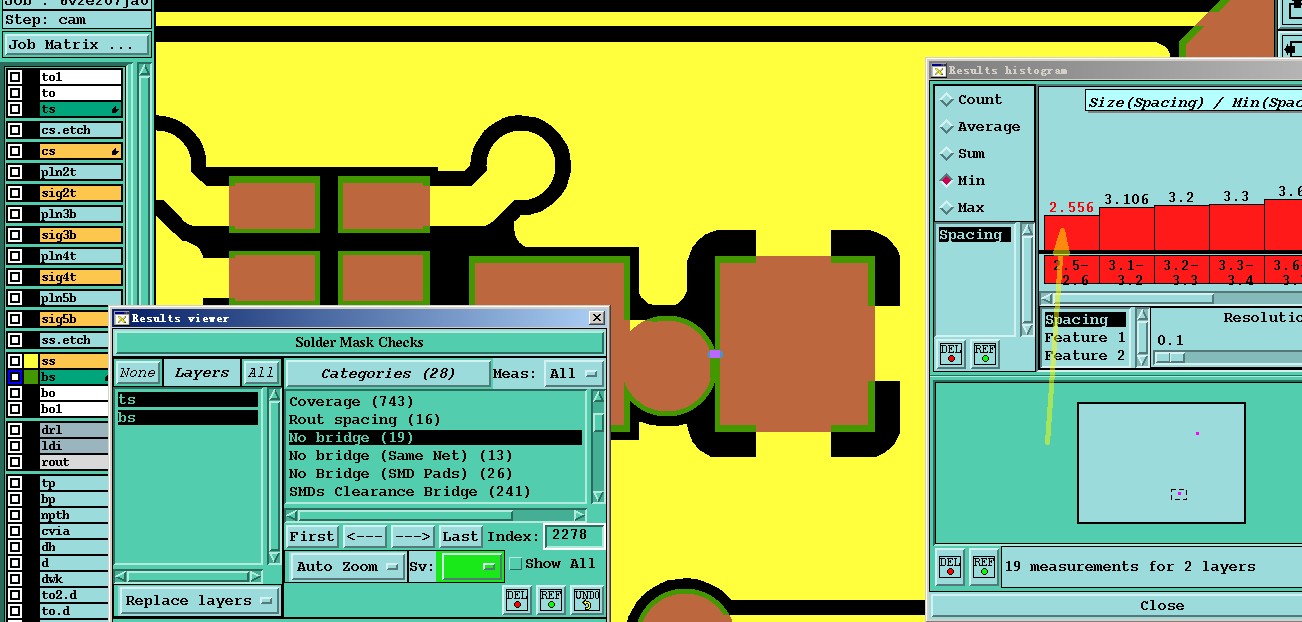Toggle the rout layer display box
The height and width of the screenshot is (622, 1302).
tap(15, 462)
